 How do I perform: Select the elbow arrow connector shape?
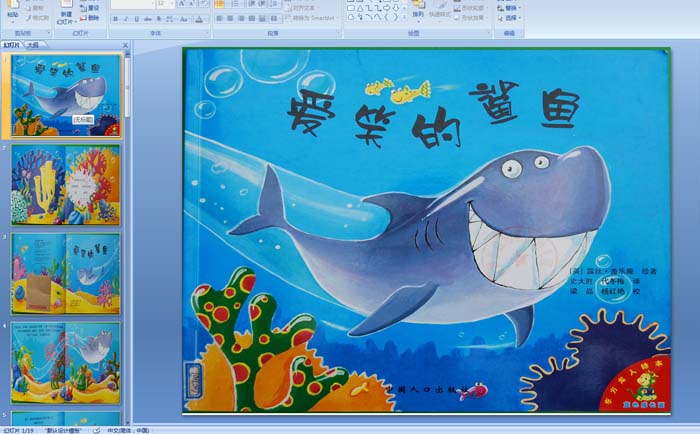pyautogui.click(x=378, y=8)
